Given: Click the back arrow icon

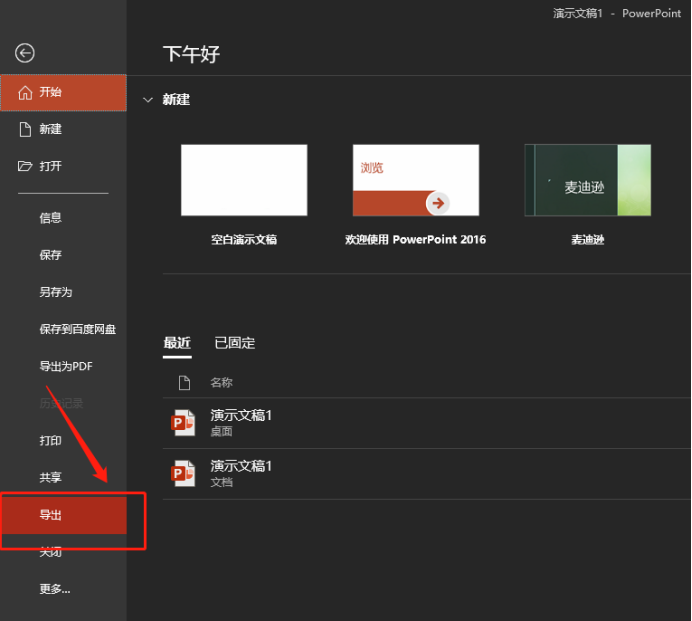Looking at the screenshot, I should [x=25, y=53].
